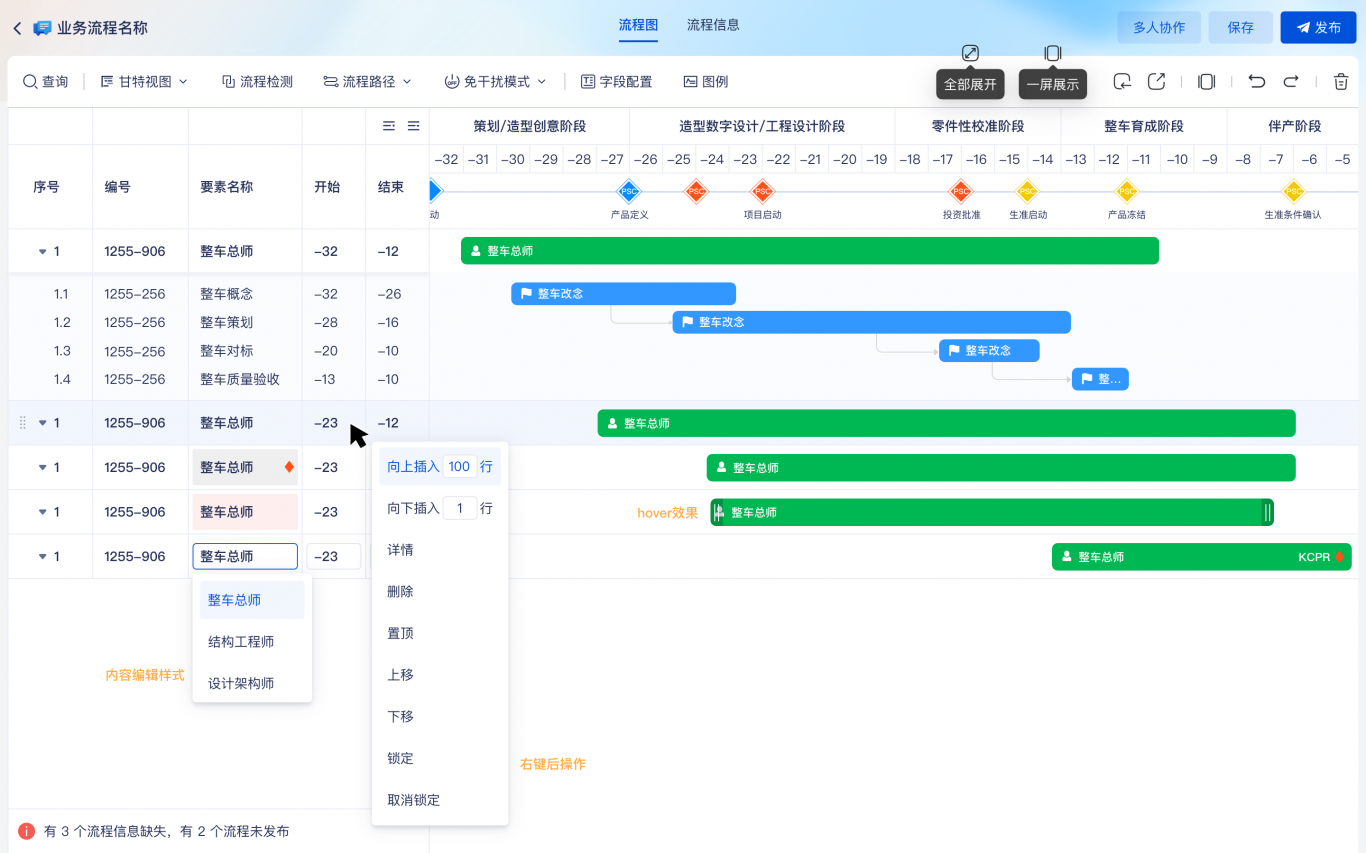1366x853 pixels.
Task: Click the fit-screen icon left of undo
Action: [x=1206, y=82]
